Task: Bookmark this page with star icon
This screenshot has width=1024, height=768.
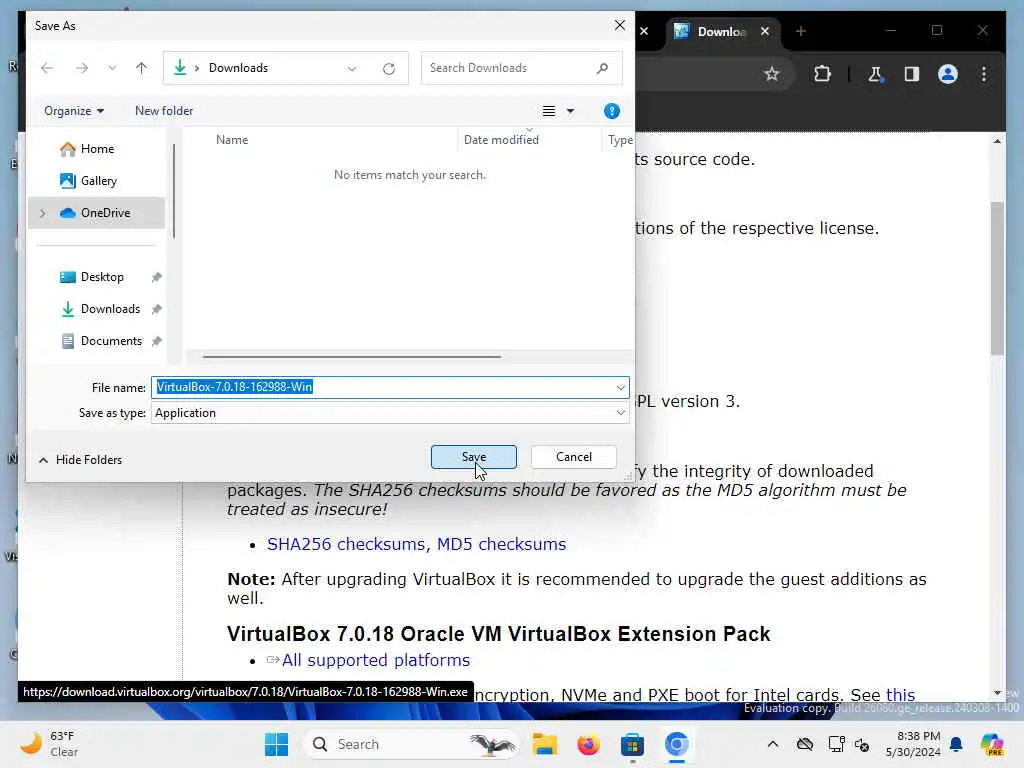Action: (x=772, y=74)
